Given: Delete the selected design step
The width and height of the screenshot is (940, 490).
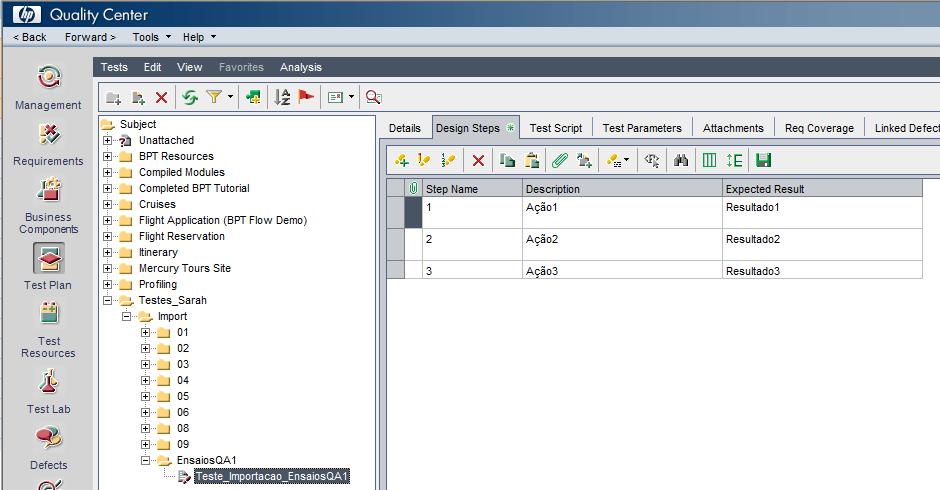Looking at the screenshot, I should click(x=478, y=160).
